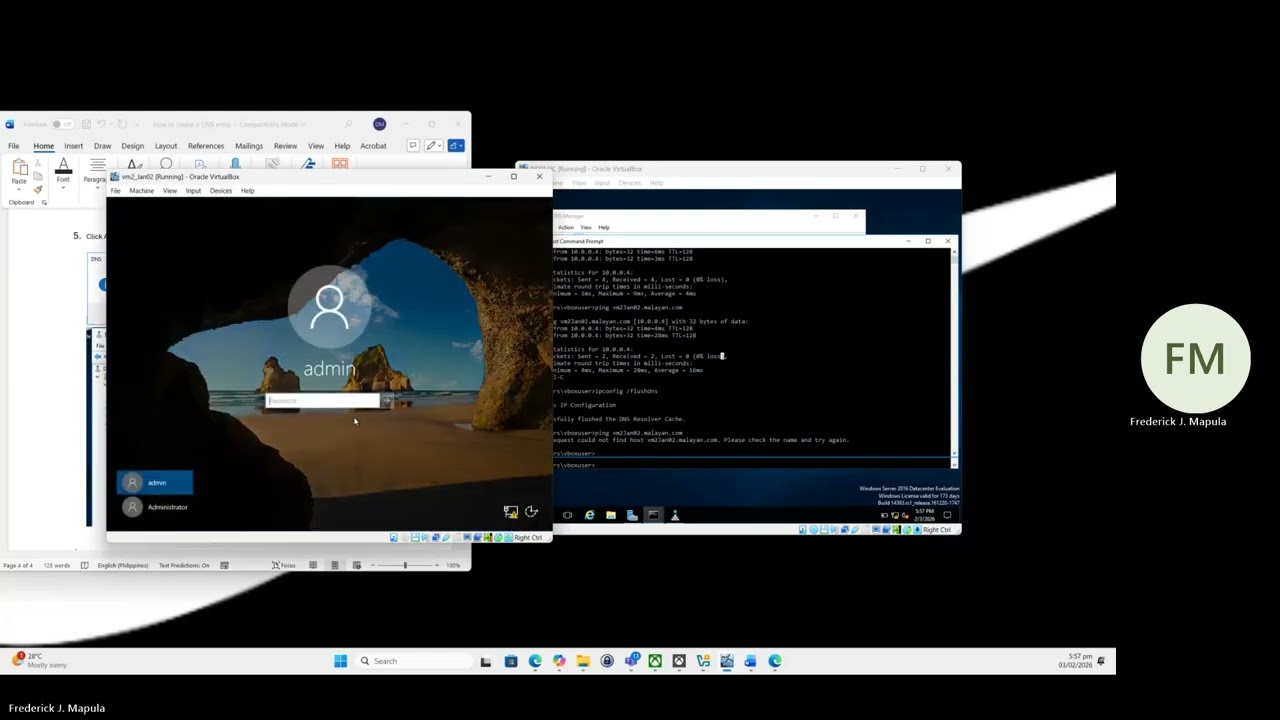Select the admin user on login screen

pos(155,483)
